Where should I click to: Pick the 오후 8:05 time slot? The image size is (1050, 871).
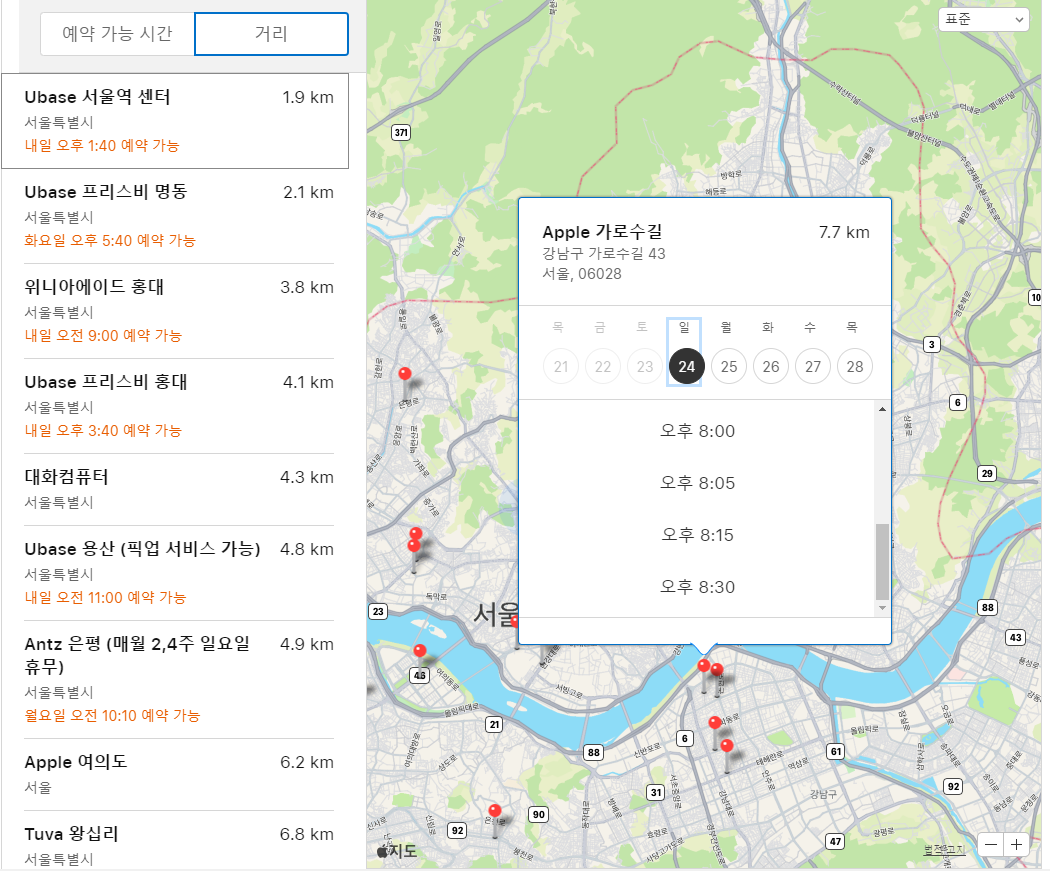(697, 483)
